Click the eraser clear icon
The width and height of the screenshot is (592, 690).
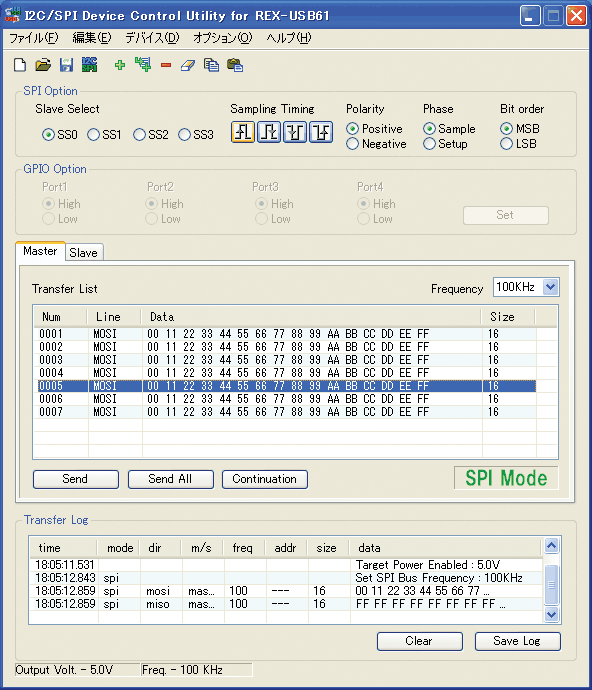click(188, 66)
